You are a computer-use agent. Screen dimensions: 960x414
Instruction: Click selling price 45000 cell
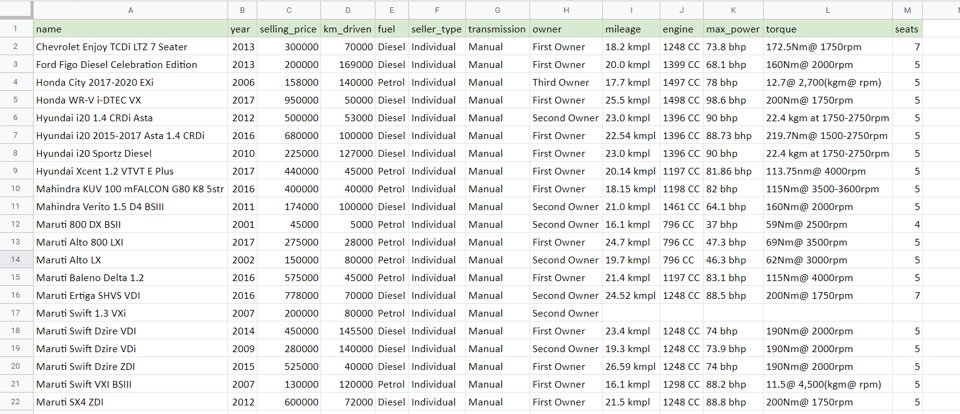click(289, 224)
